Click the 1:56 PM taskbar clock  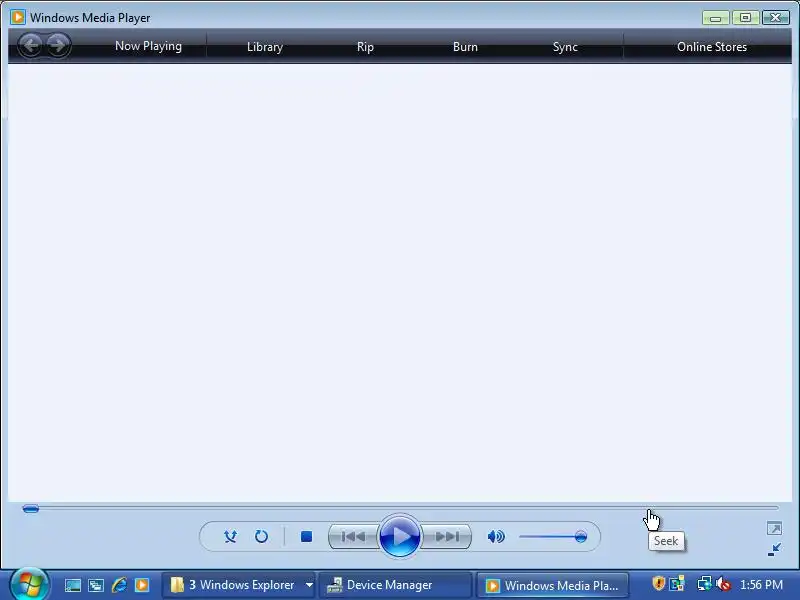761,585
